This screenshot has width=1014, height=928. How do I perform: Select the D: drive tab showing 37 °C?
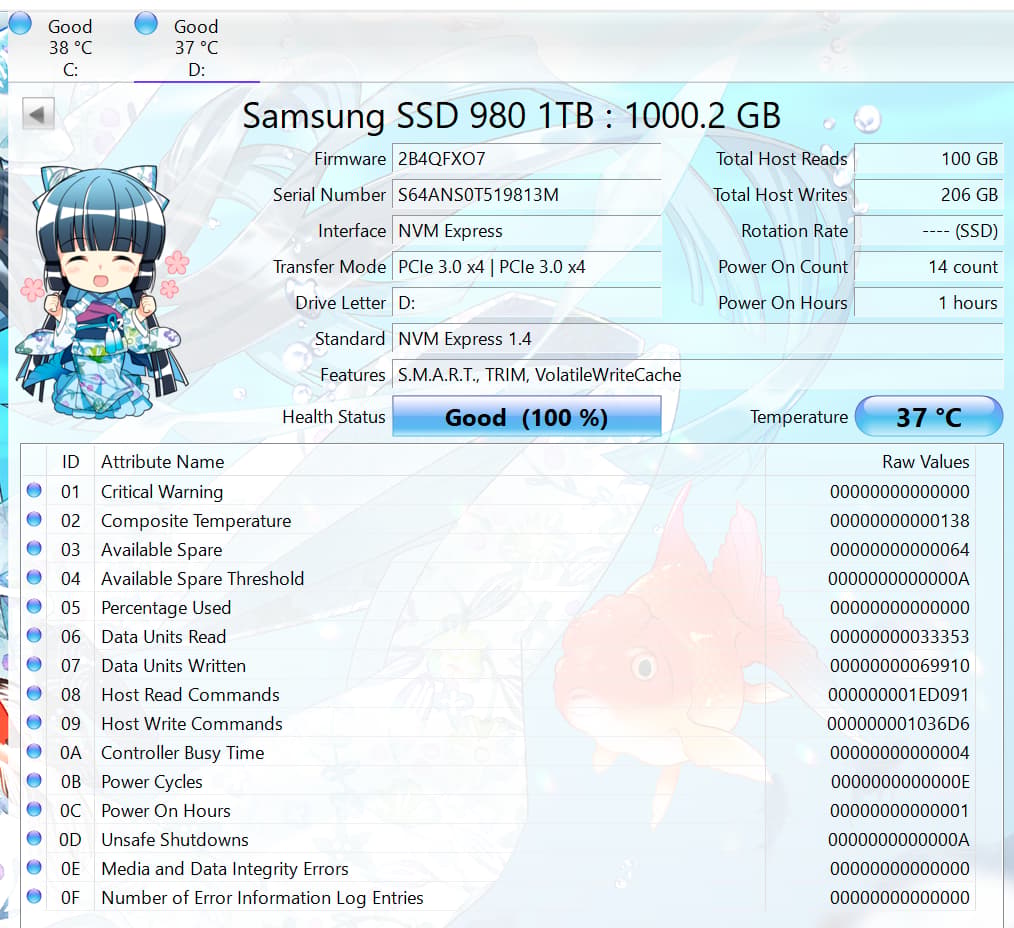click(x=196, y=47)
